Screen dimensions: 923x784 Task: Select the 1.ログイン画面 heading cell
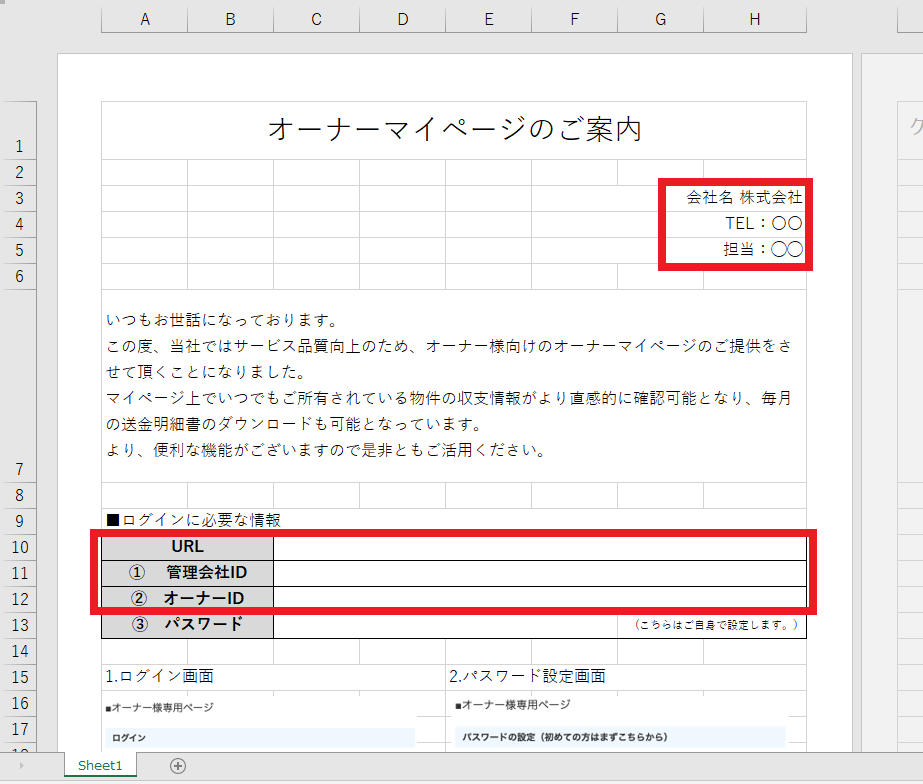(160, 676)
